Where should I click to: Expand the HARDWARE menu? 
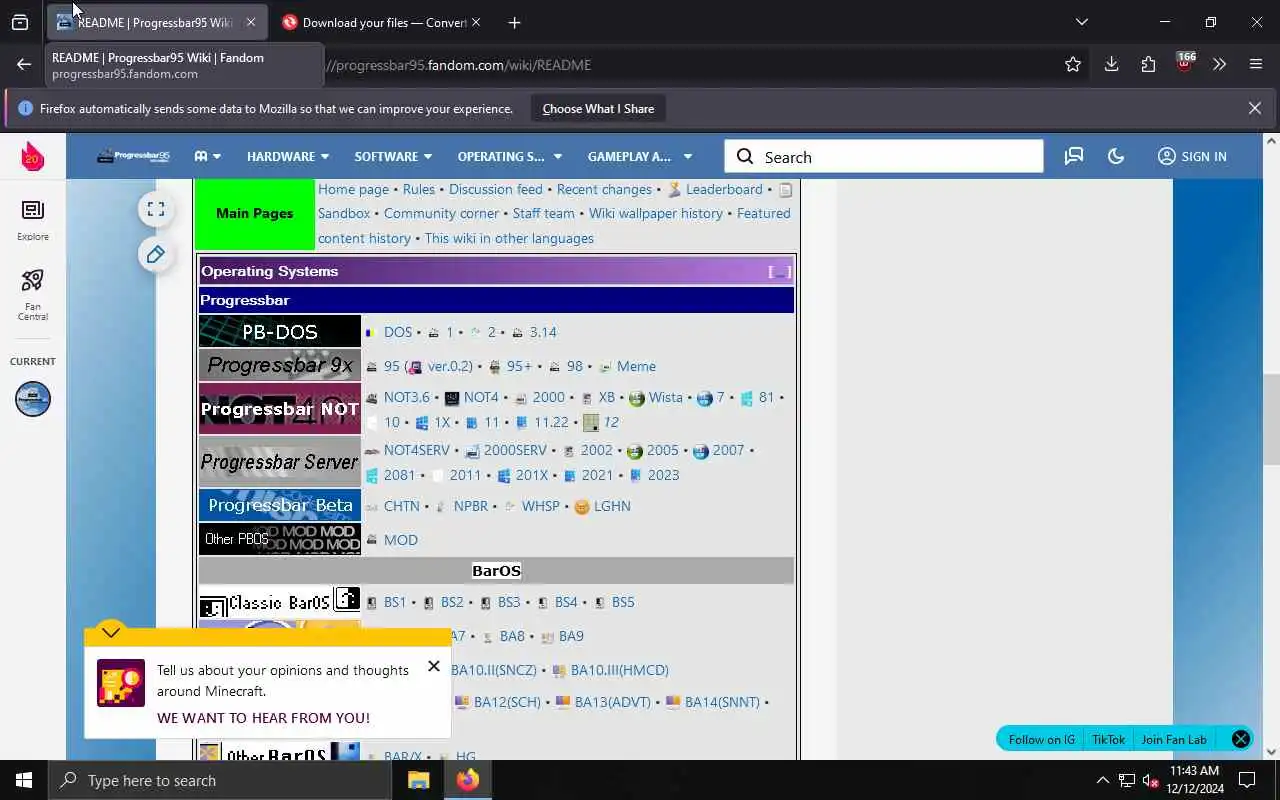(x=288, y=156)
